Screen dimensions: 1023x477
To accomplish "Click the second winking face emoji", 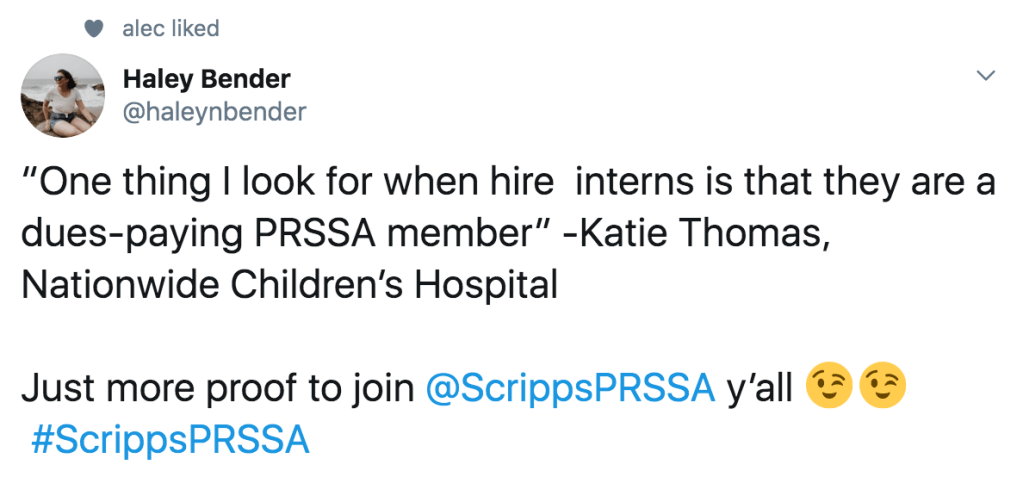I will click(882, 389).
